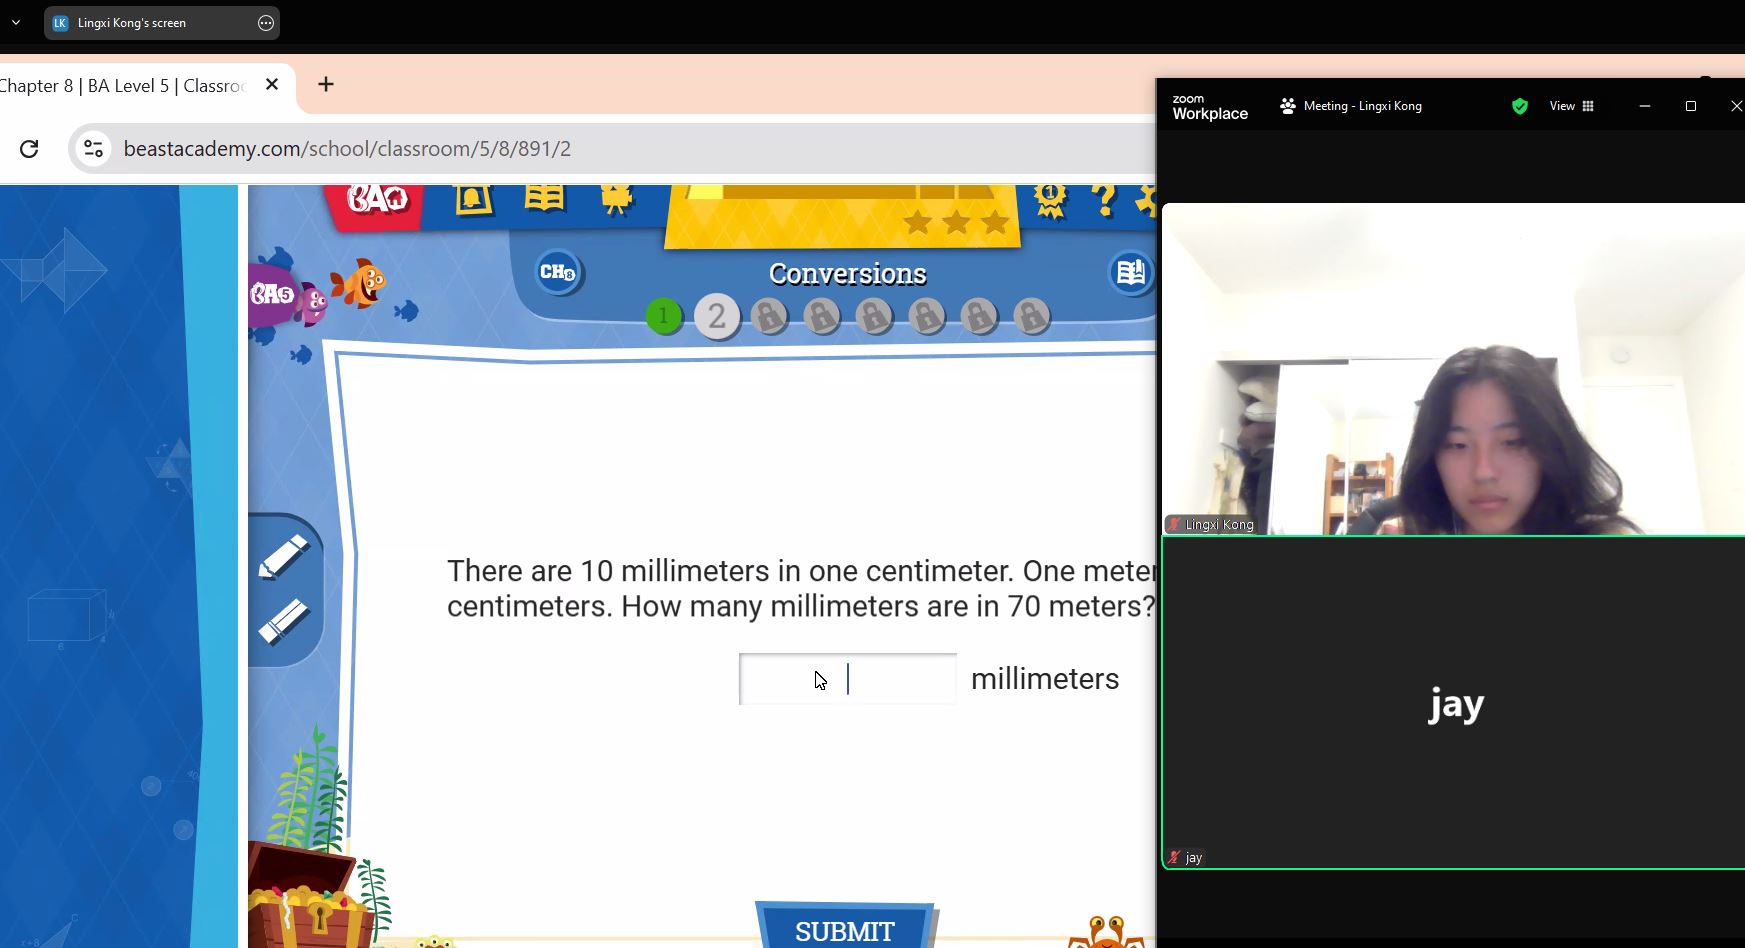Click the Zoom Workplace logo
This screenshot has width=1745, height=948.
pos(1210,107)
